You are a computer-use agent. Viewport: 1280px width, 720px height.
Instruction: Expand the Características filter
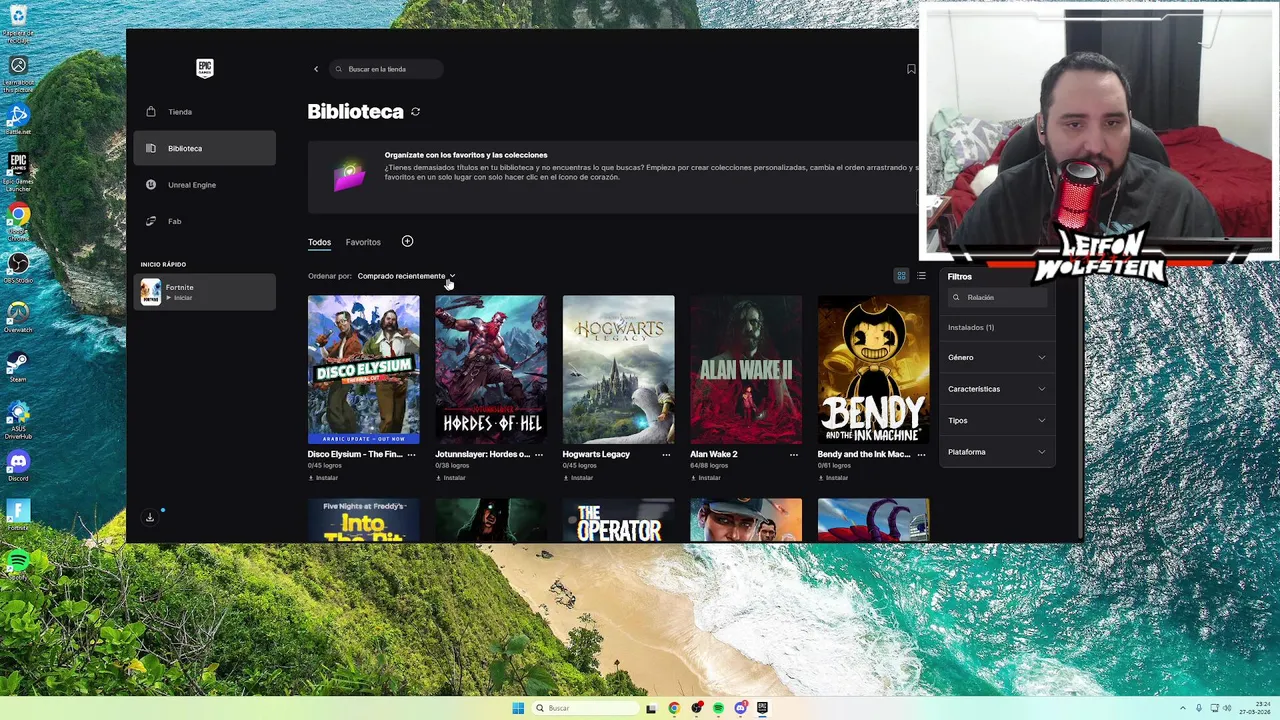(x=997, y=389)
